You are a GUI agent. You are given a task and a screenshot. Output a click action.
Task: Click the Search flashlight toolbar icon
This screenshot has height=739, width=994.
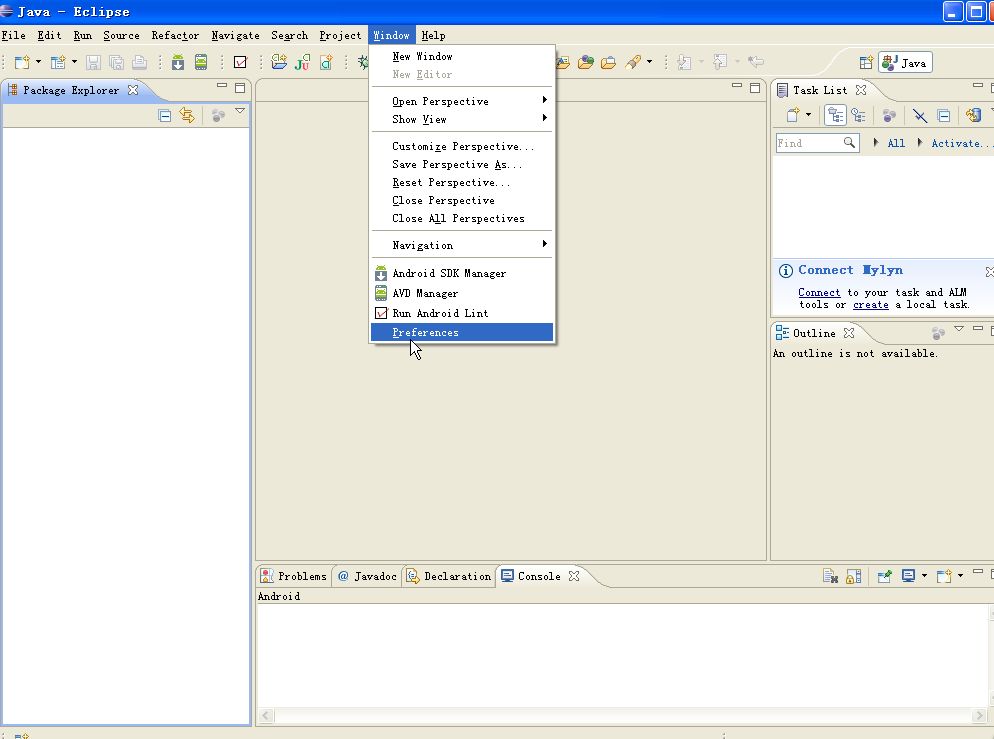click(x=633, y=62)
